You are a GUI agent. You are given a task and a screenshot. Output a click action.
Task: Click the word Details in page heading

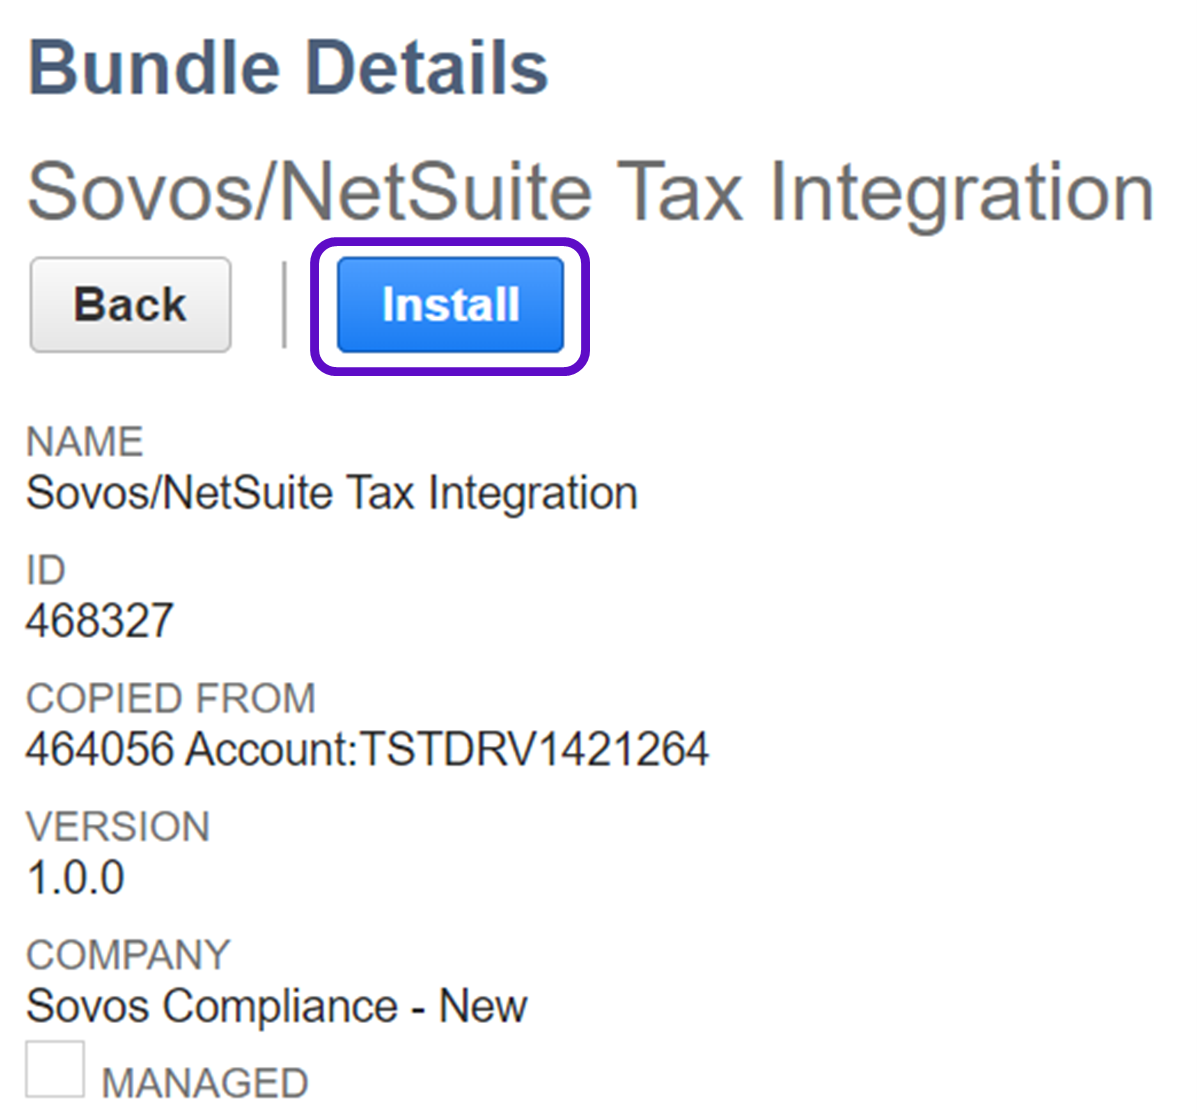point(426,68)
